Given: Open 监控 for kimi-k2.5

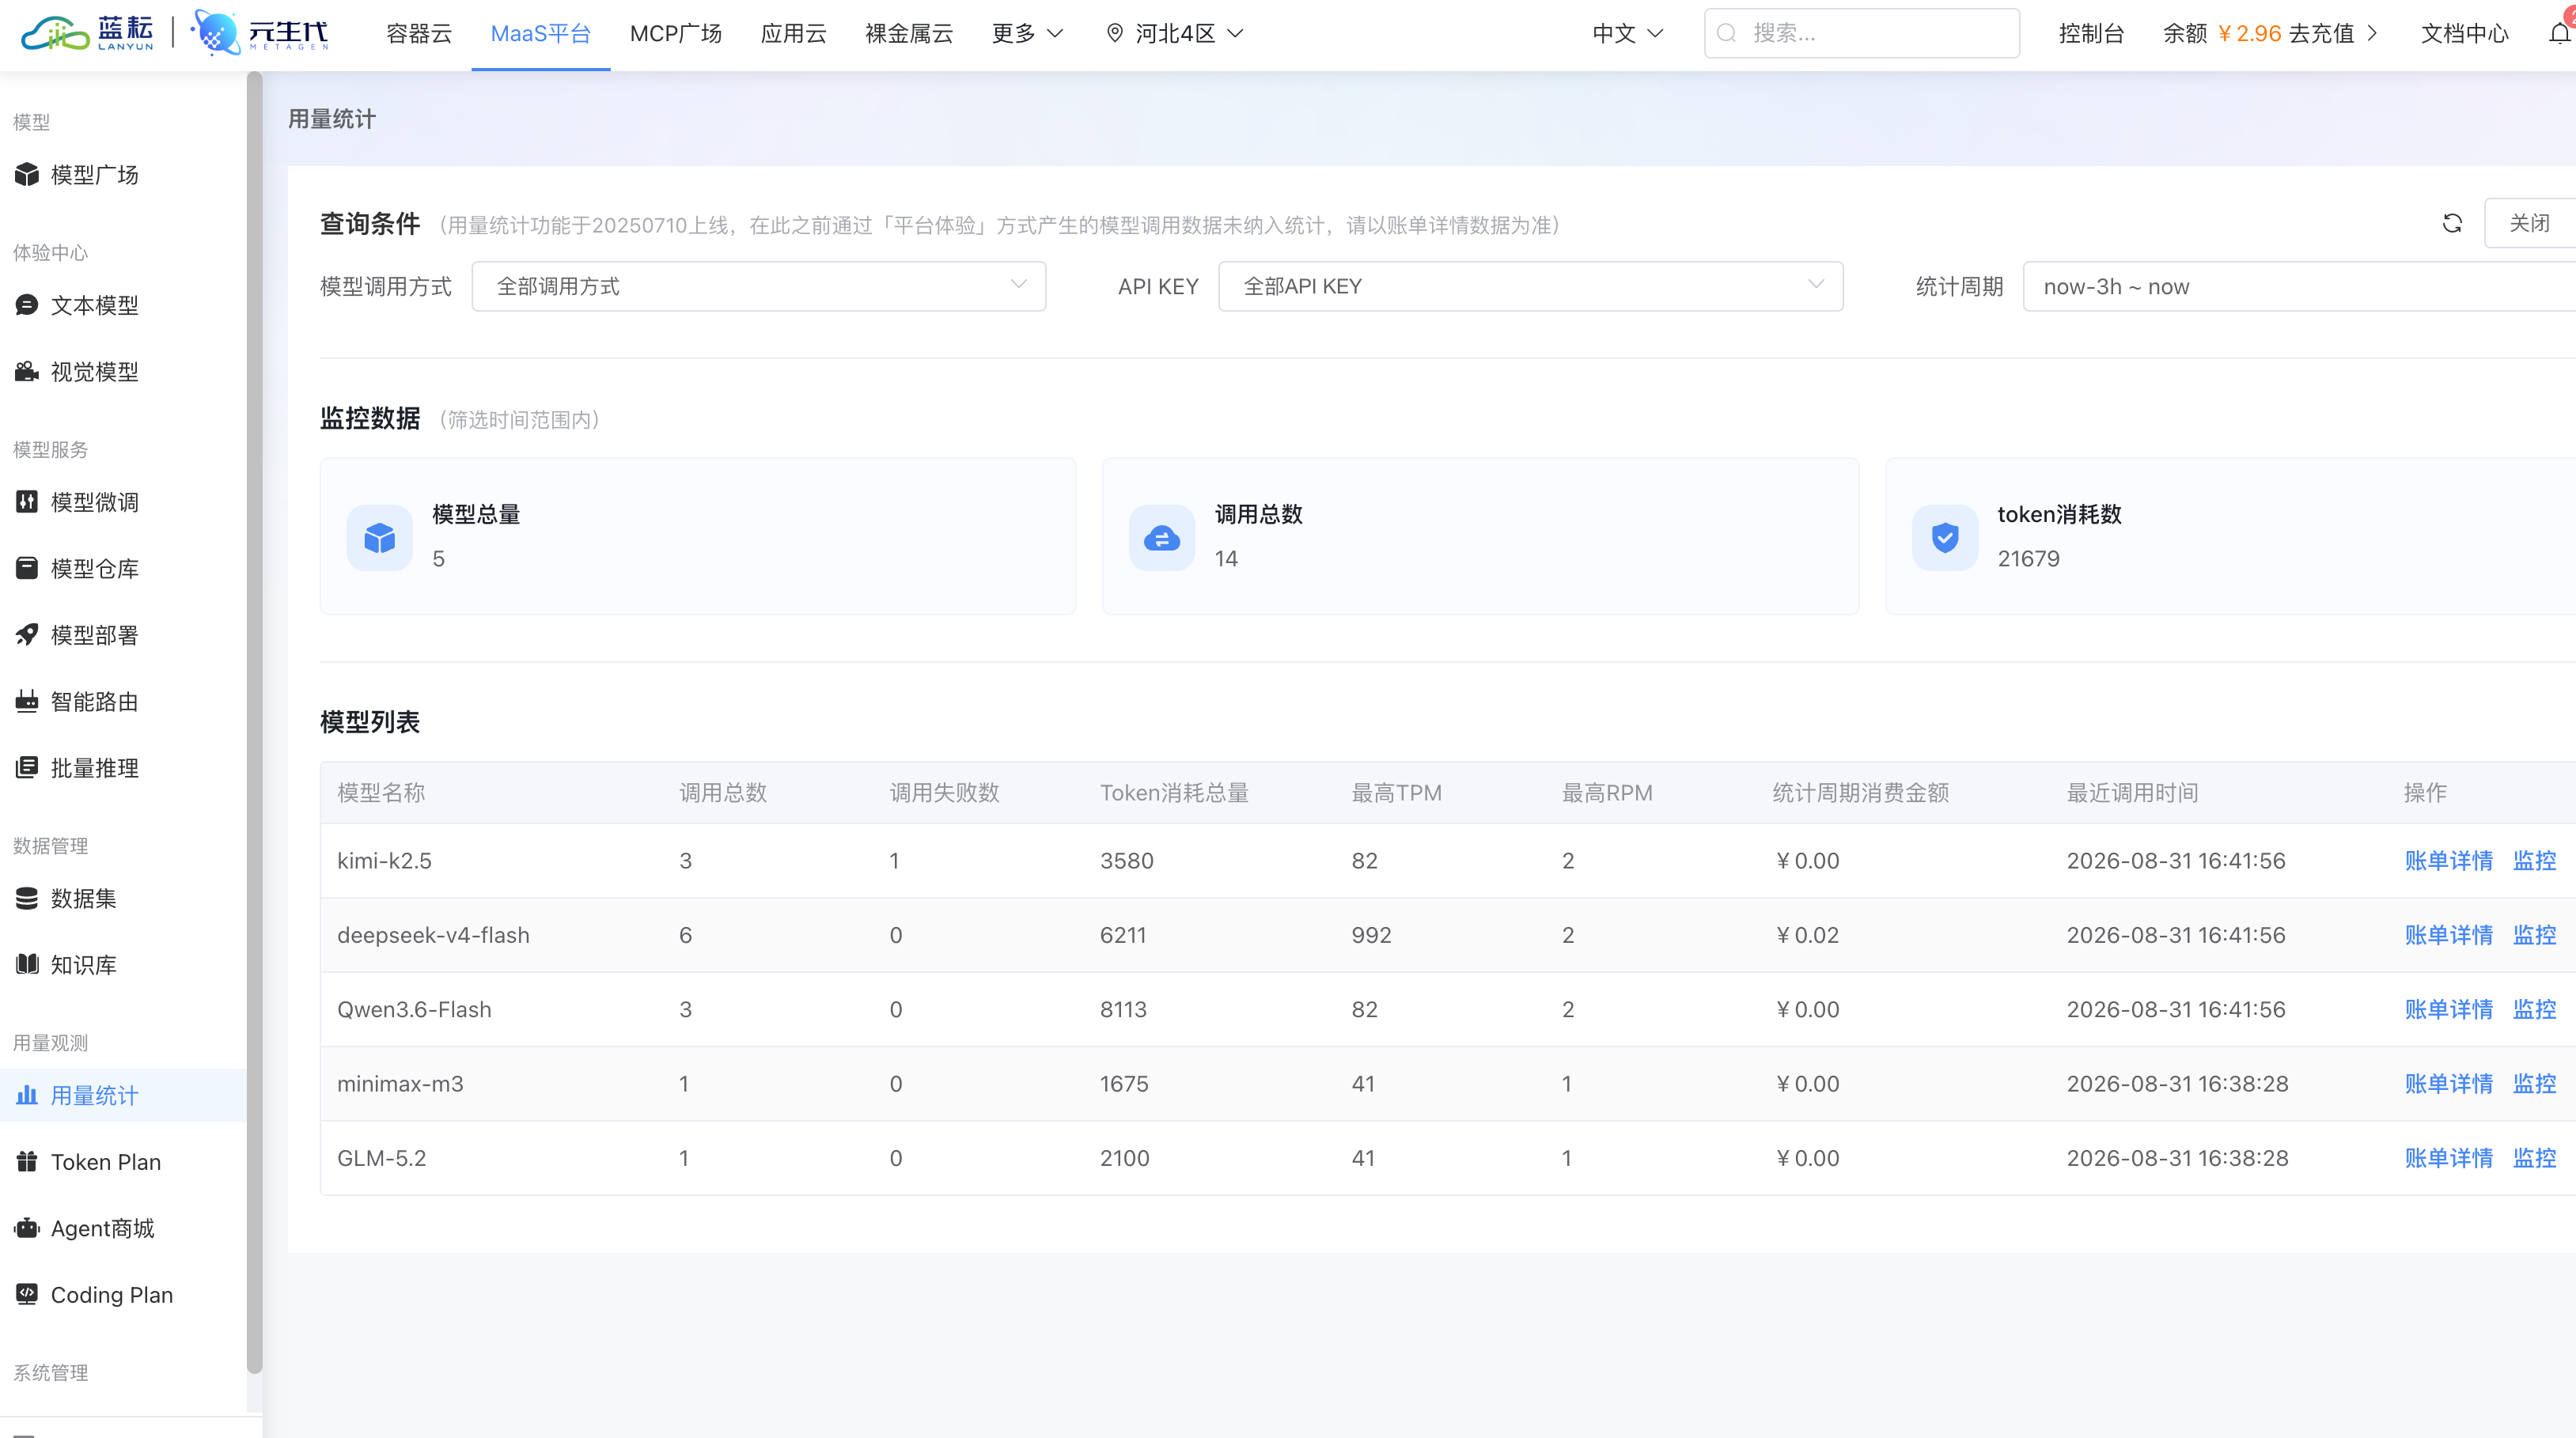Looking at the screenshot, I should pos(2535,861).
